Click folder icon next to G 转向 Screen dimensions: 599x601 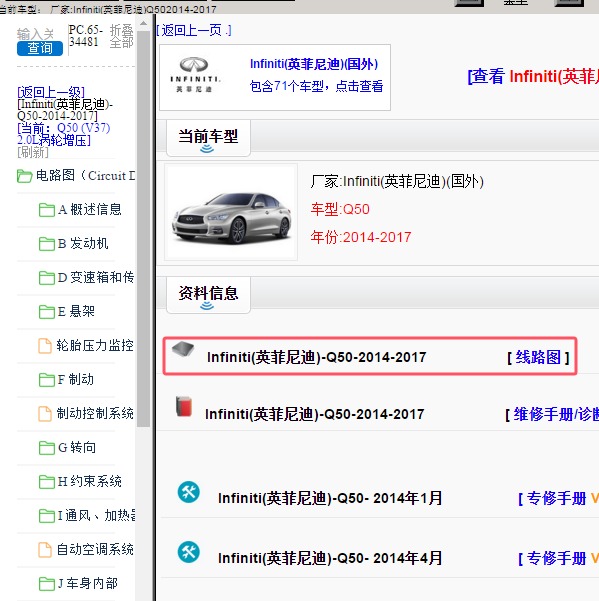click(47, 447)
